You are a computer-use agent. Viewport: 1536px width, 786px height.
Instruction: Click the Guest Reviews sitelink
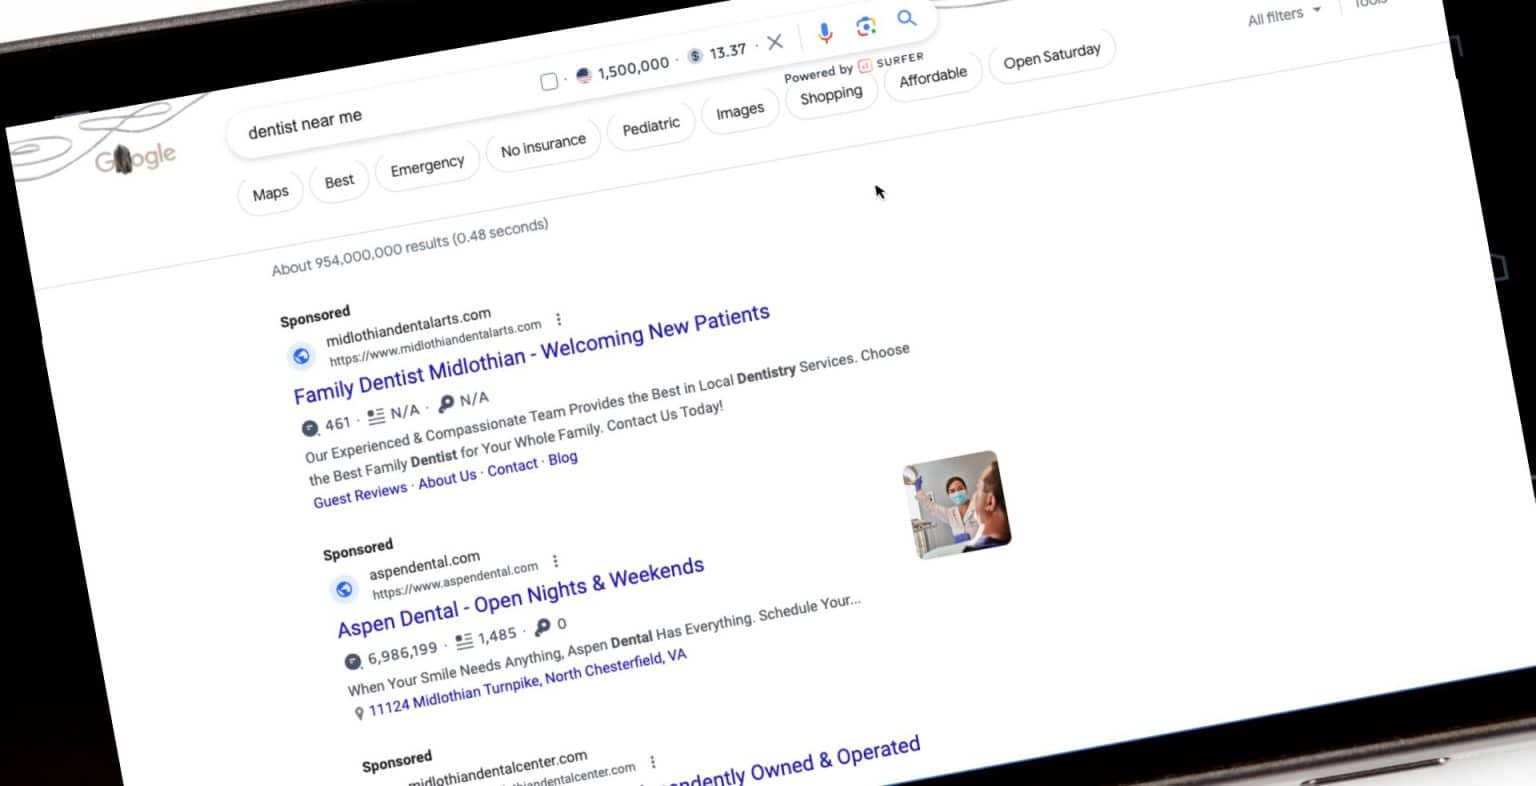pos(360,494)
